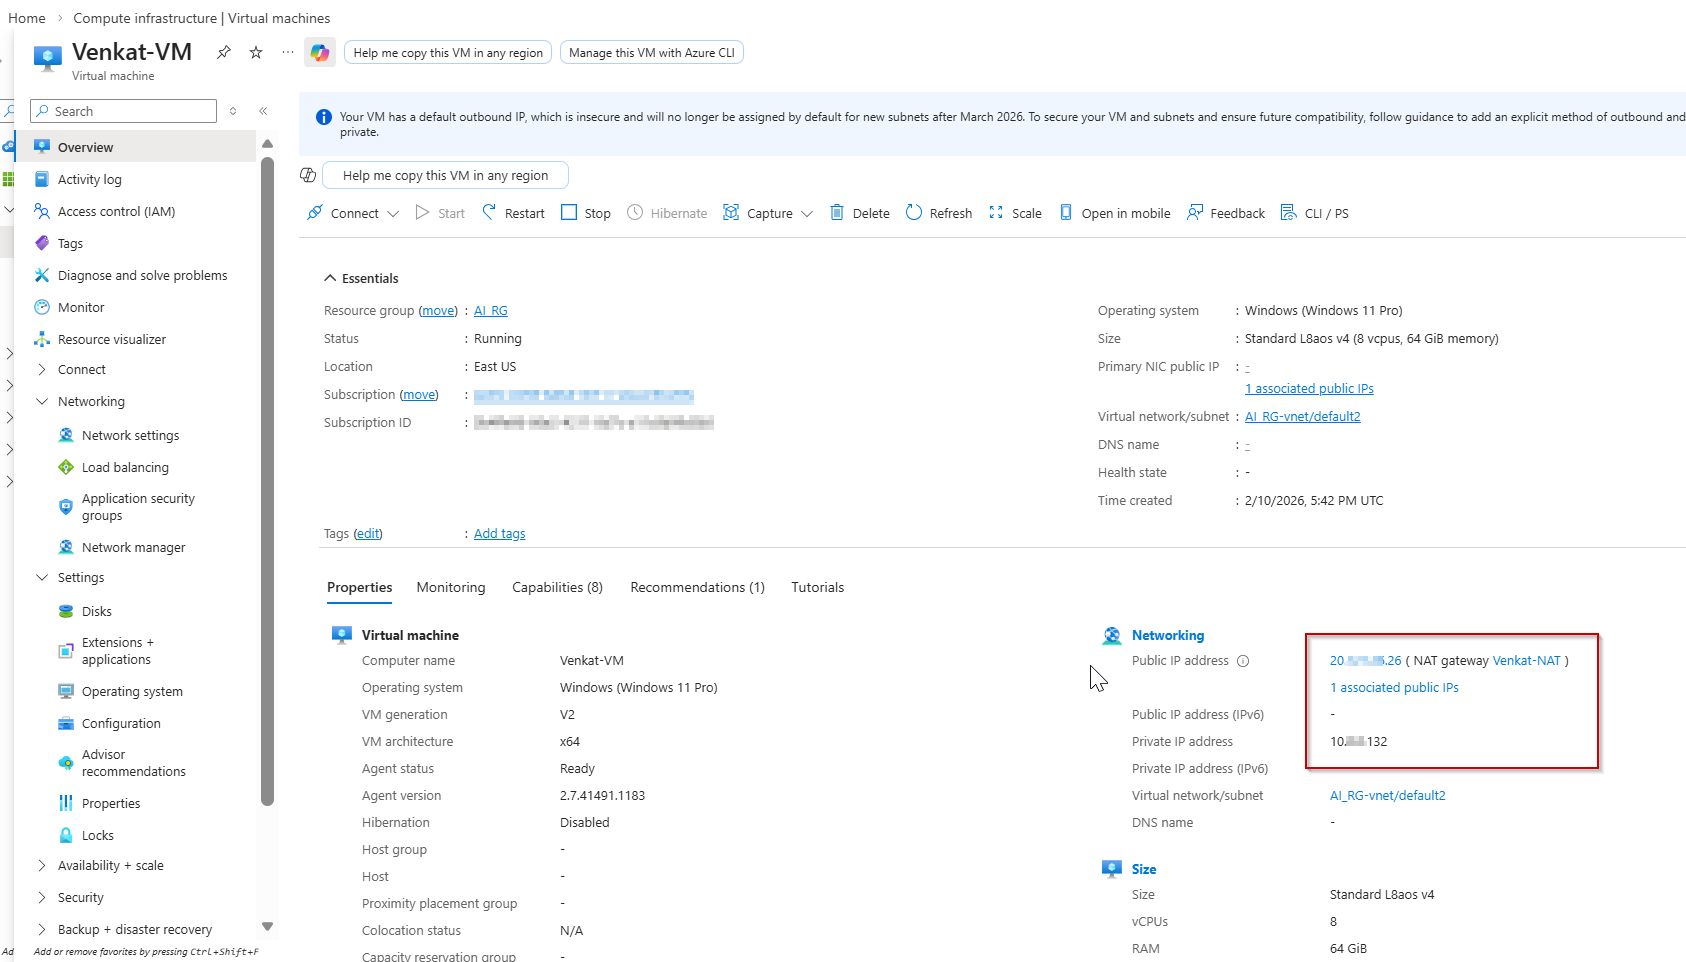
Task: Click the CLI / PS icon
Action: pyautogui.click(x=1289, y=212)
